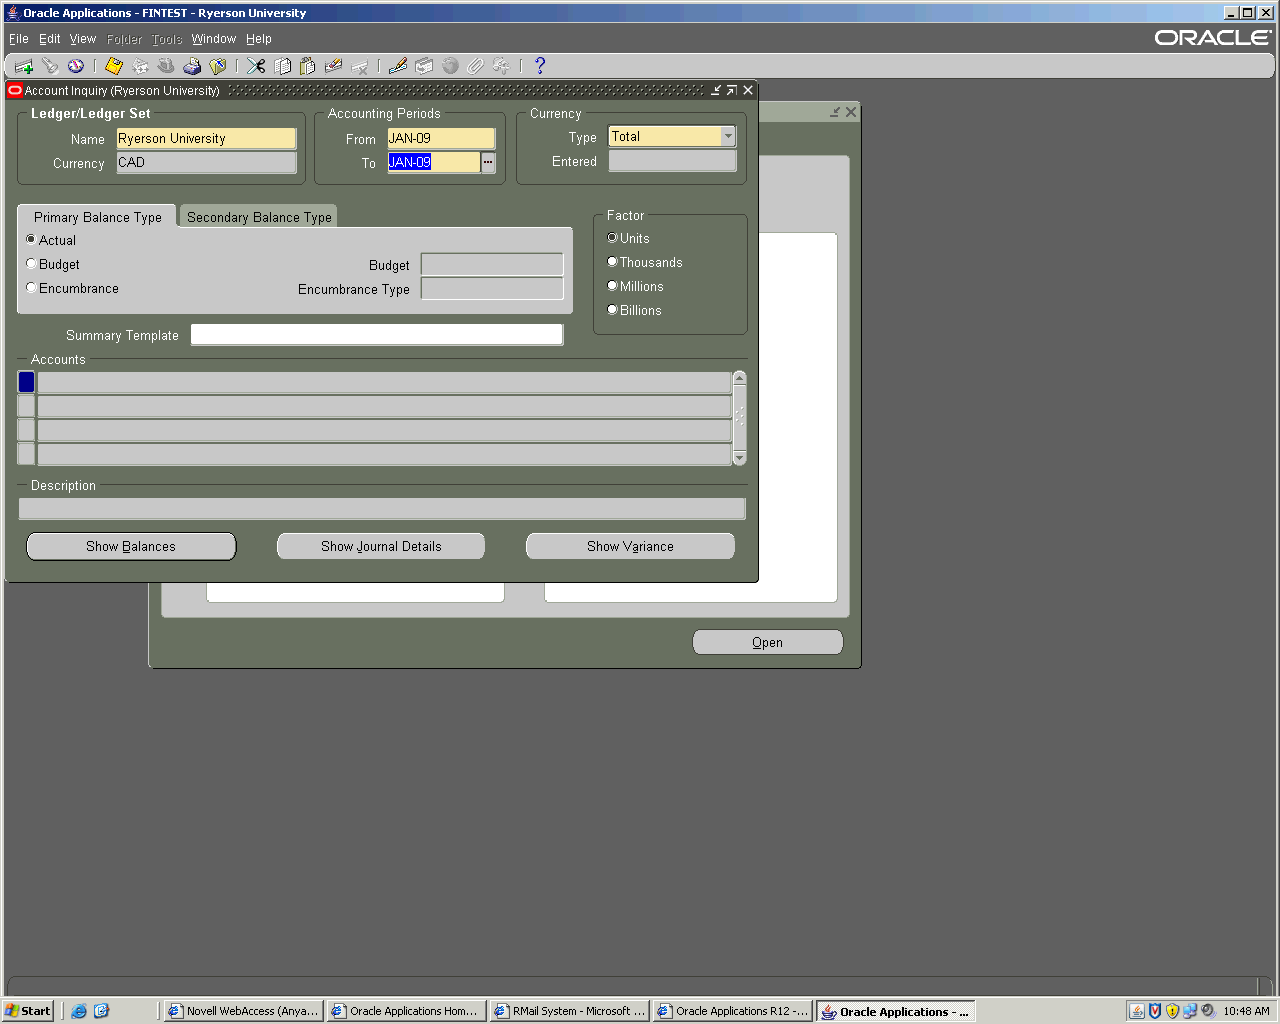The height and width of the screenshot is (1024, 1280).
Task: Click the Show Balances button
Action: [131, 546]
